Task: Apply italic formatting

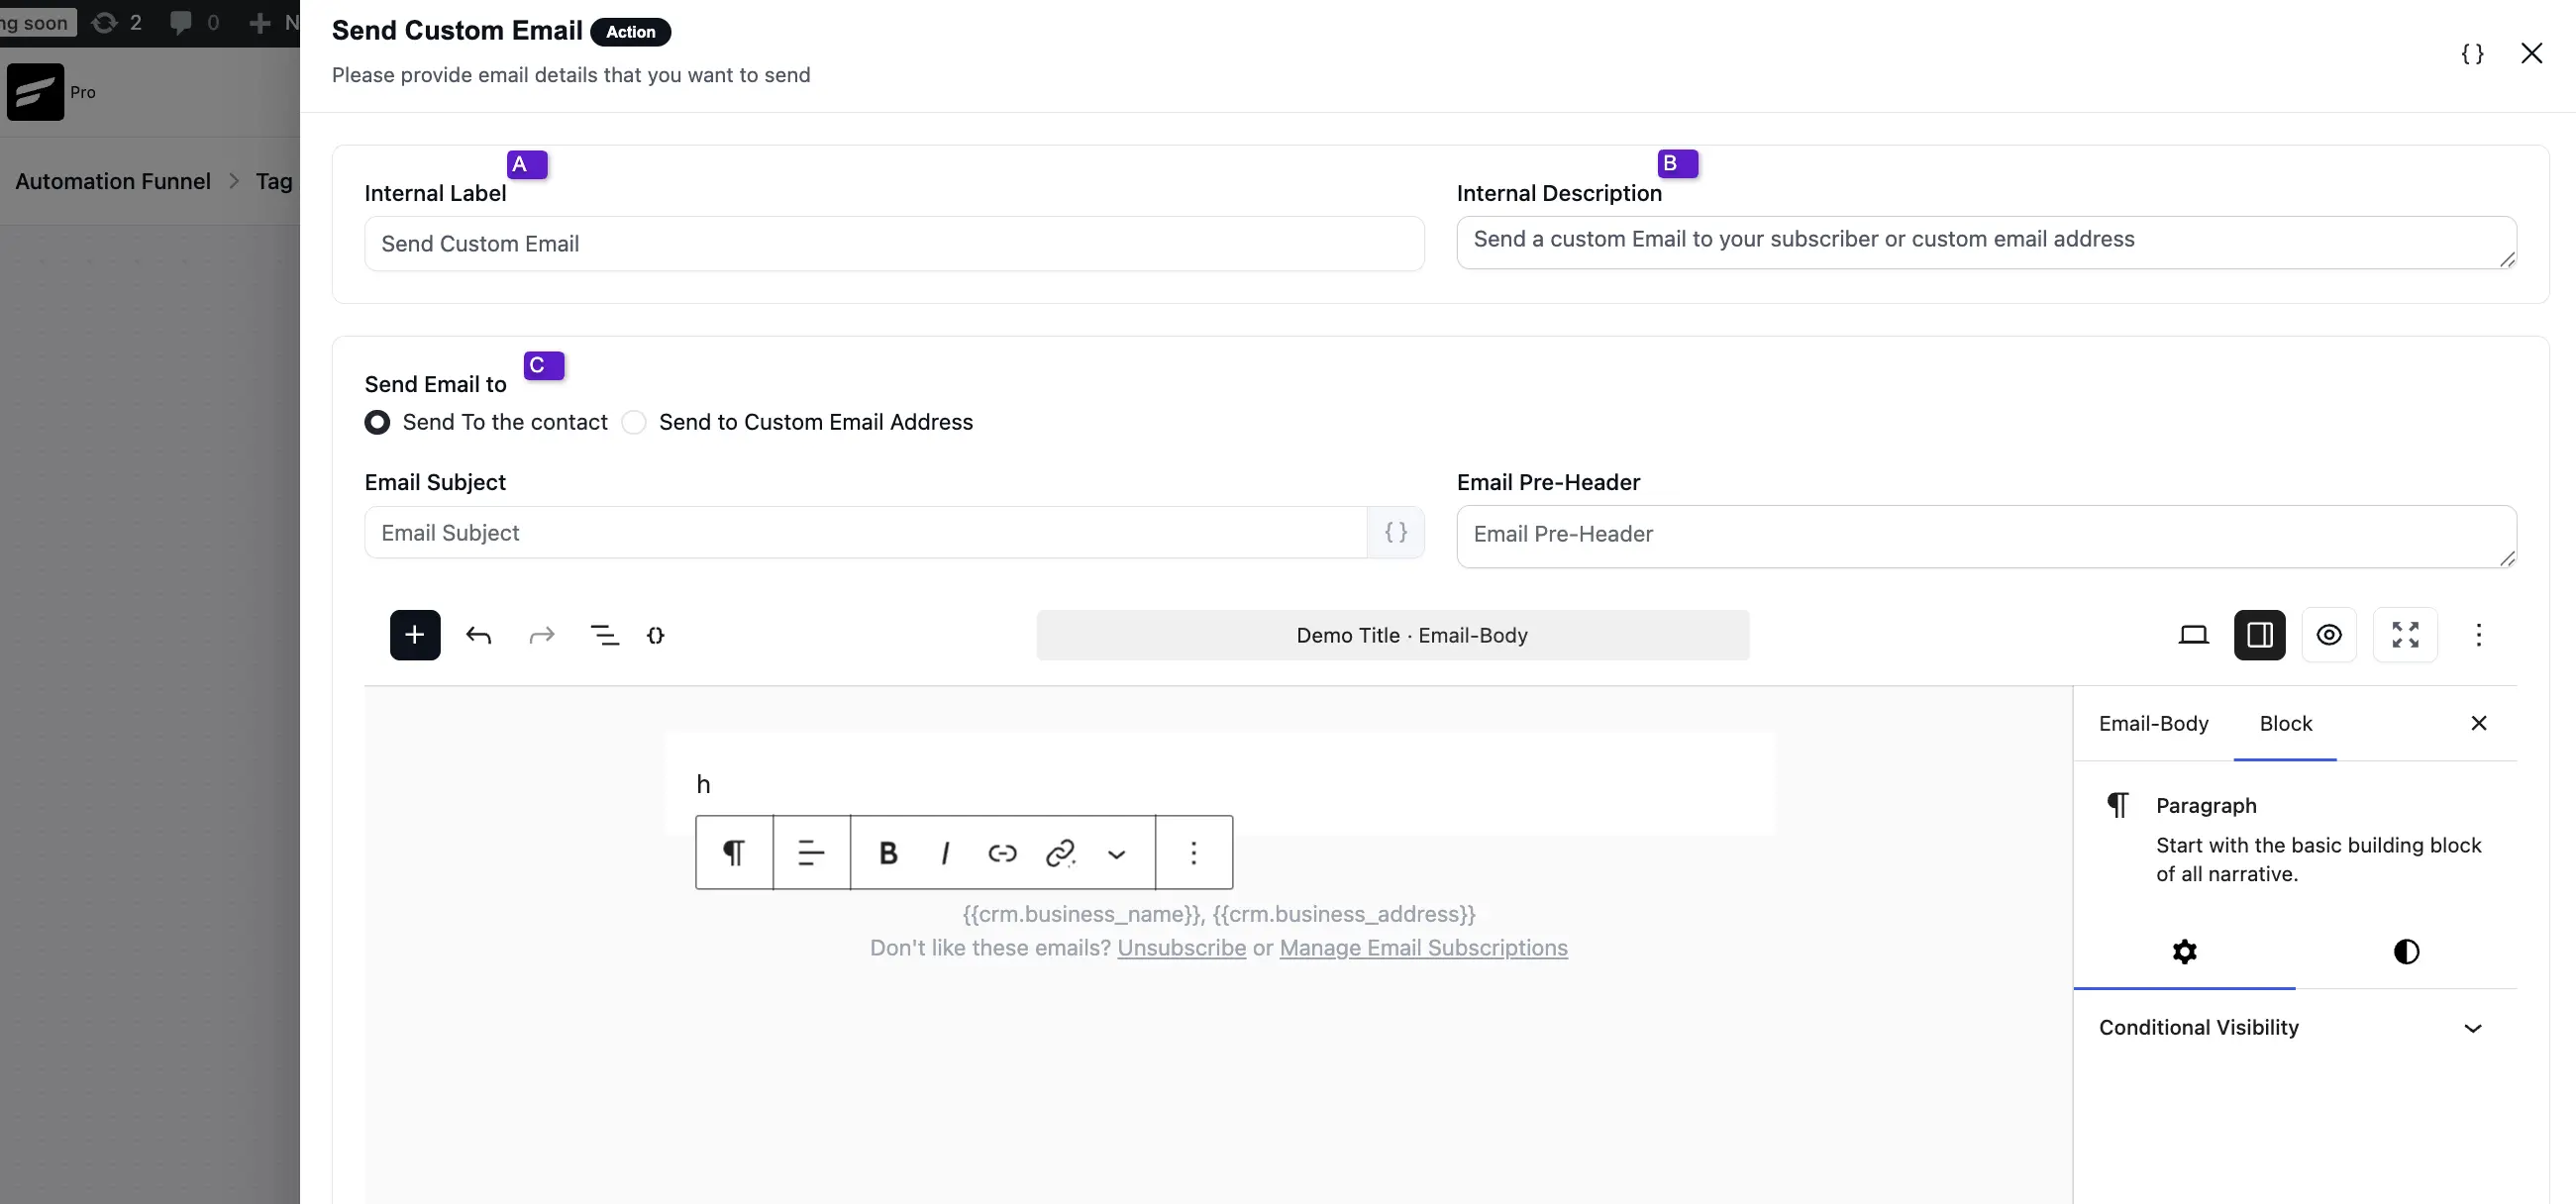Action: coord(945,853)
